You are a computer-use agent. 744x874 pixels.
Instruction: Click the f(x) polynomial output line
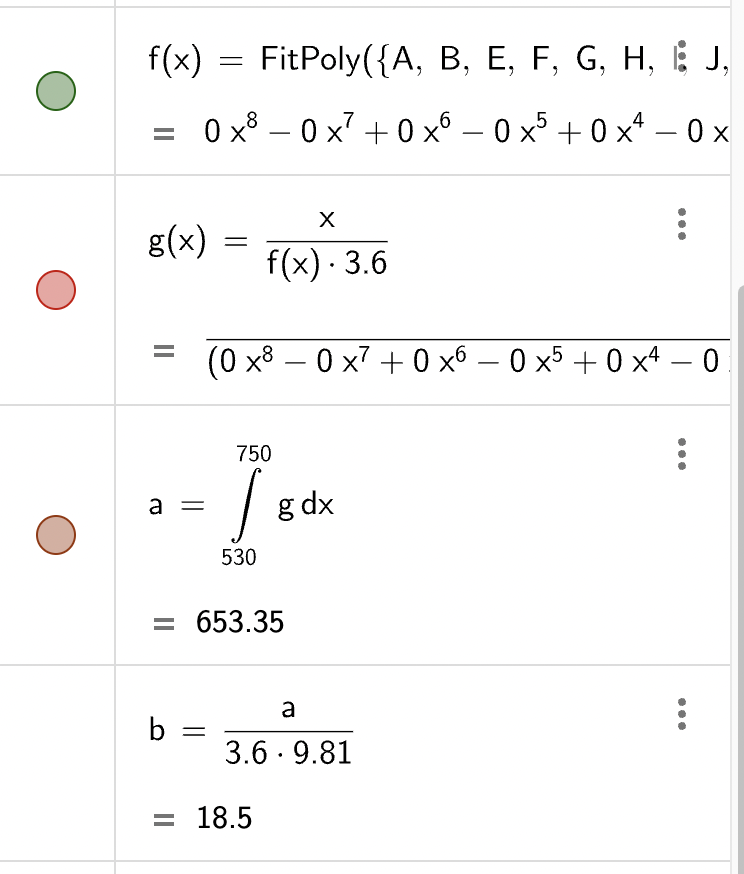tap(466, 132)
